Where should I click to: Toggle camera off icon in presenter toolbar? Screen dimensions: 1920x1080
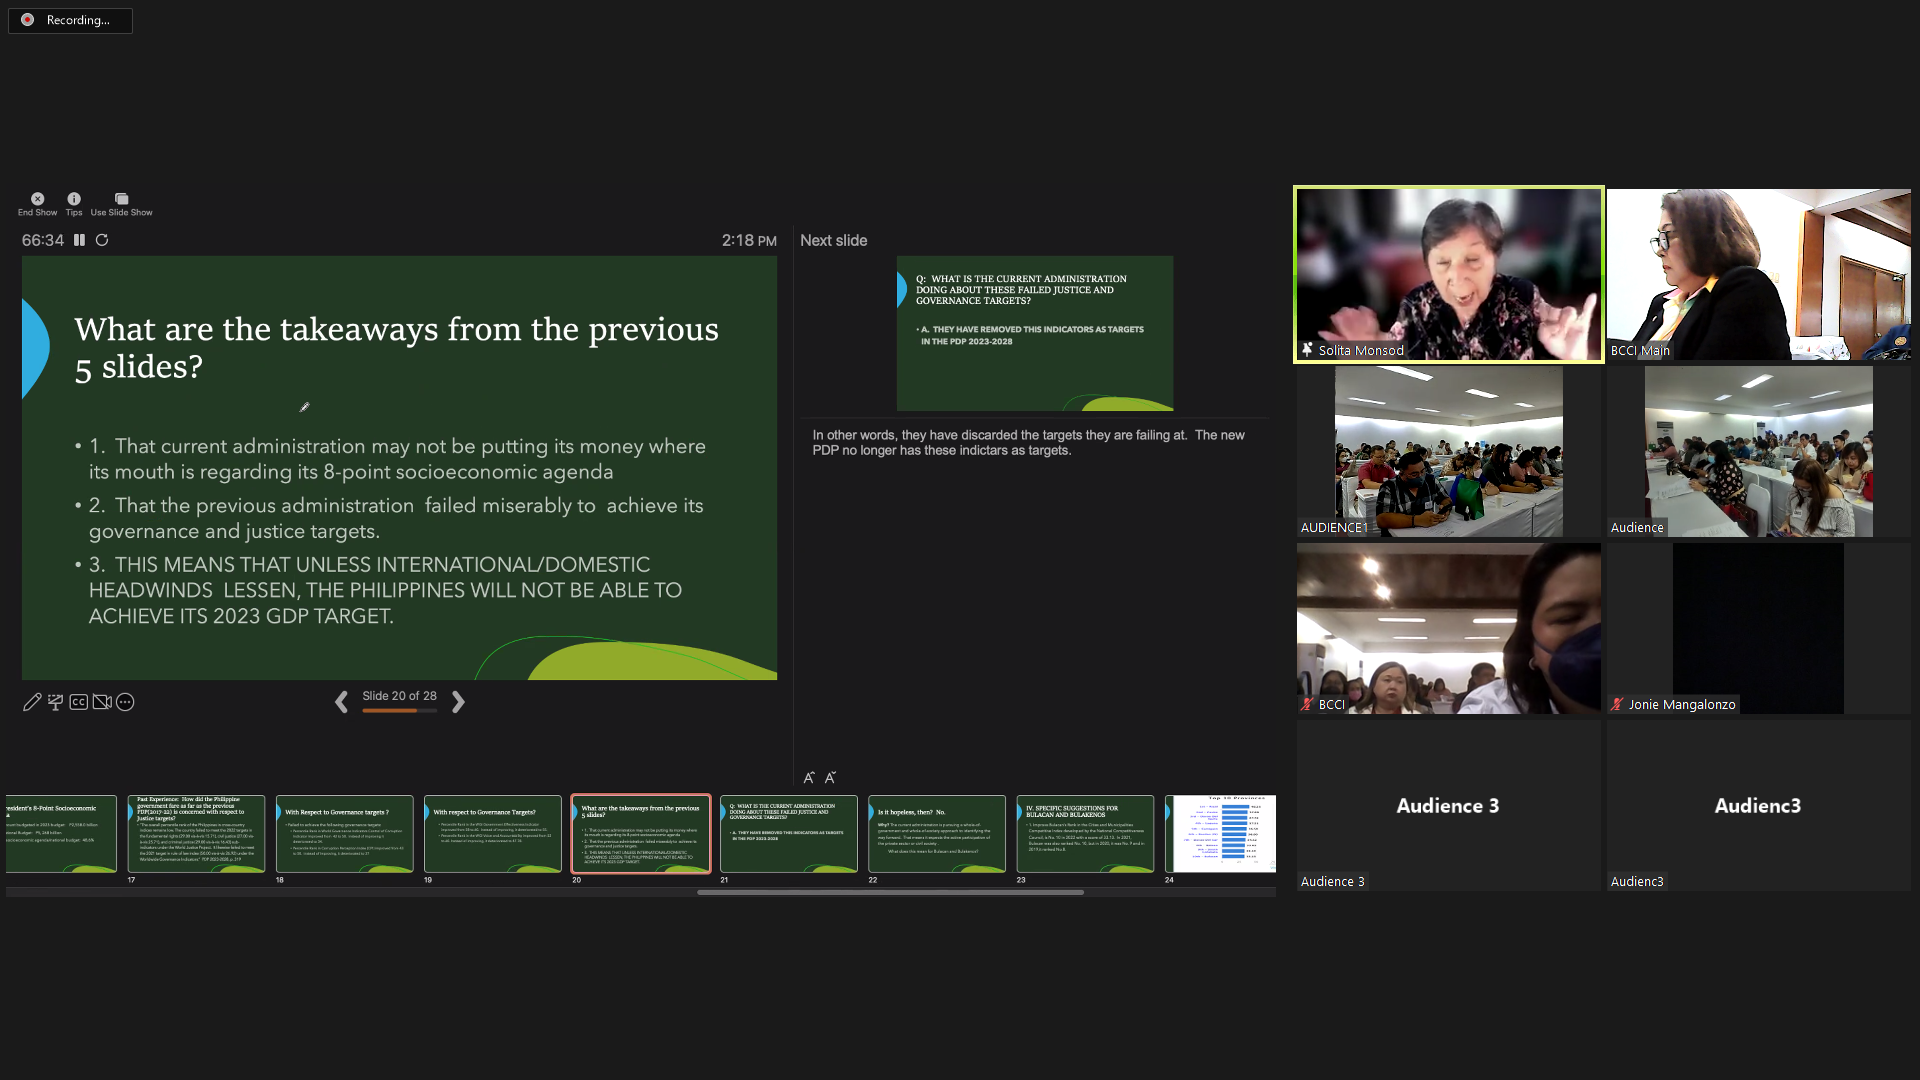(x=102, y=702)
